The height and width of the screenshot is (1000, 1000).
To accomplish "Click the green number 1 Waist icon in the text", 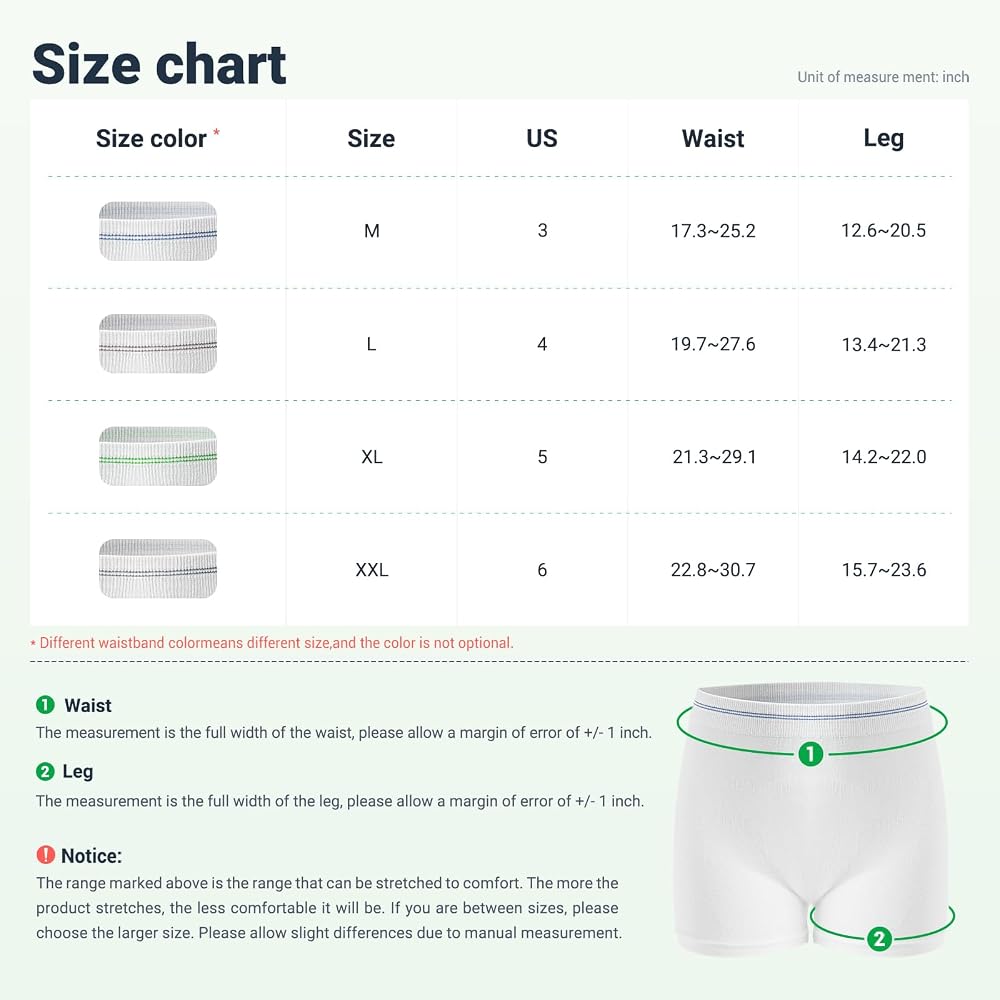I will coord(45,705).
